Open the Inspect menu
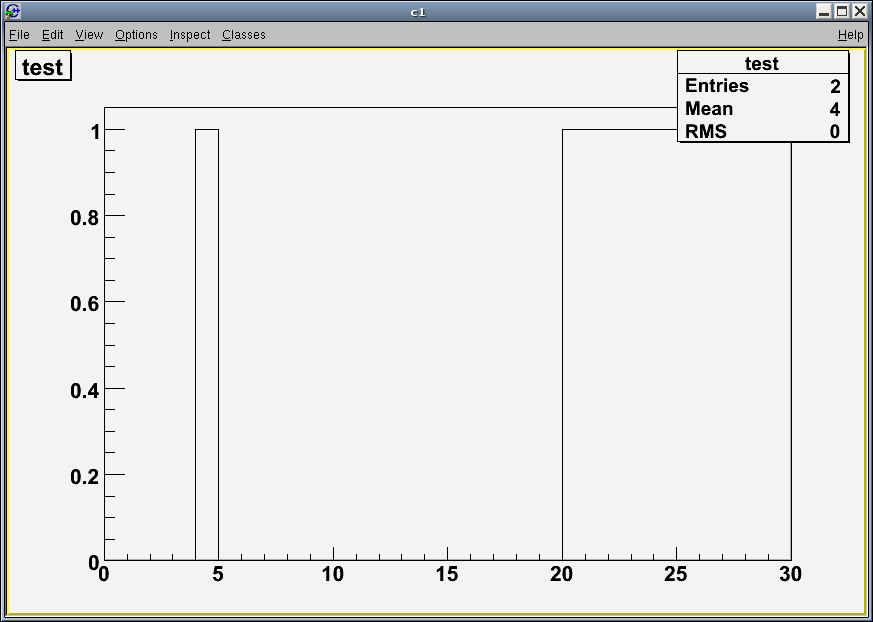The image size is (873, 622). [190, 35]
